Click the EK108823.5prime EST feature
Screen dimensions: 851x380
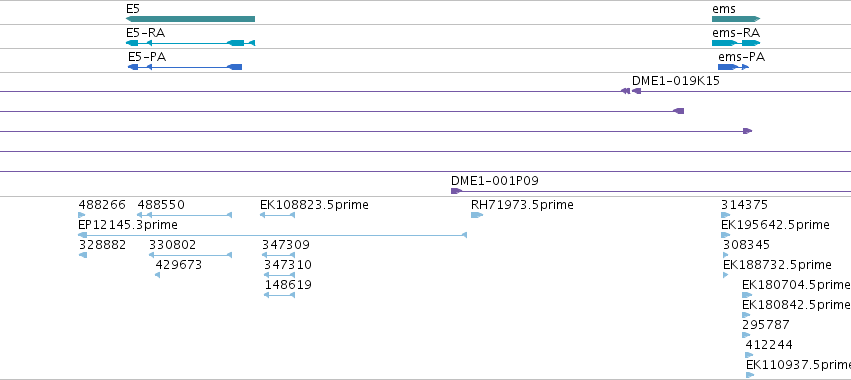277,215
